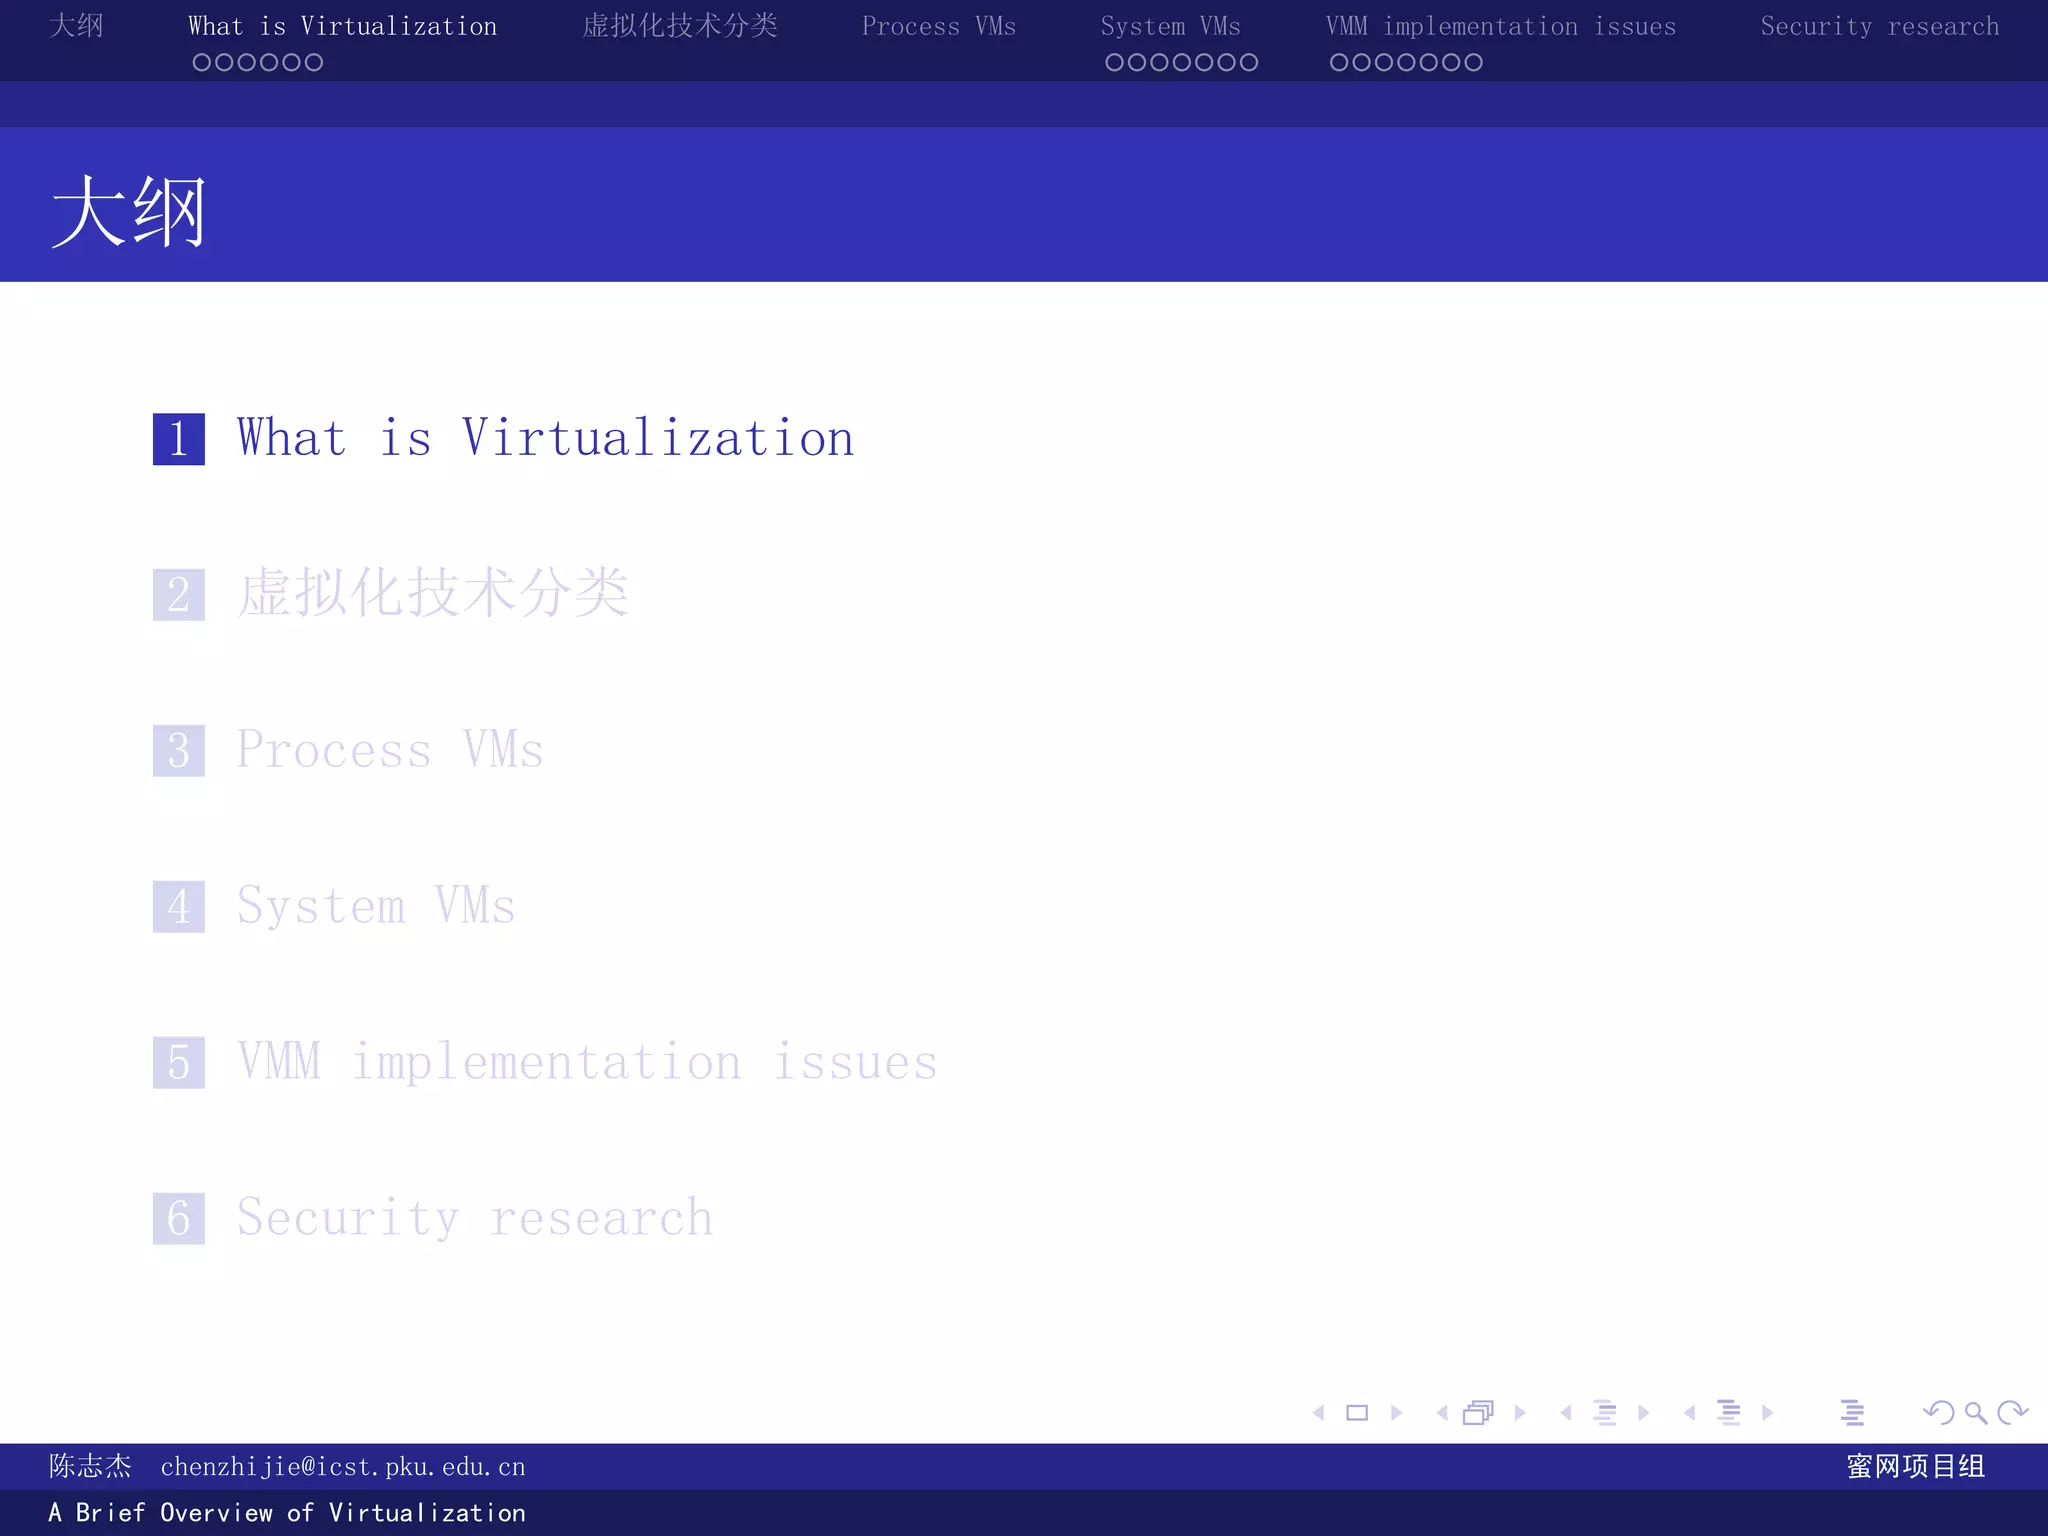Select third circle under VMM implementation issues header
2048x1536 pixels.
click(1384, 62)
